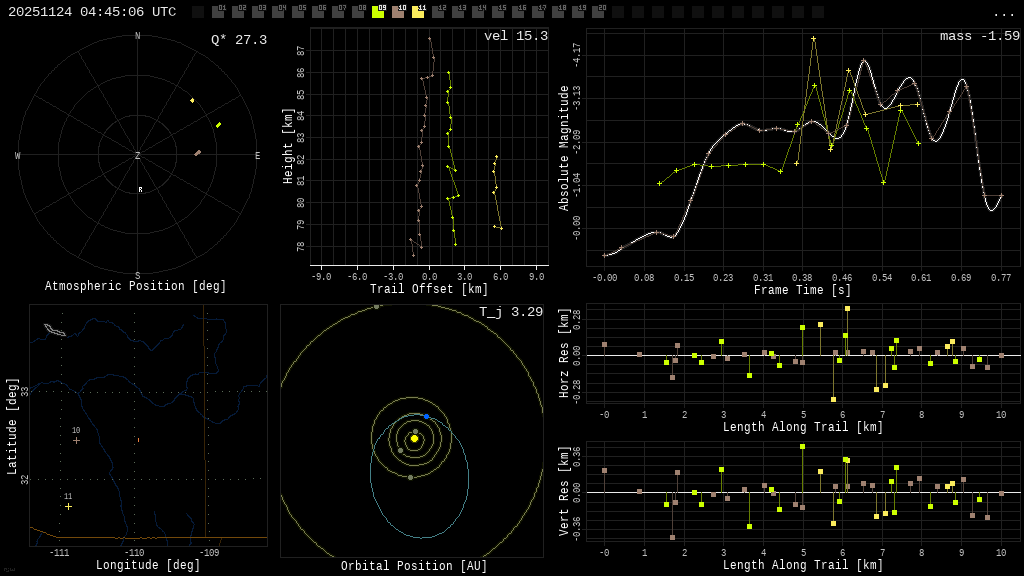Click the T_j 3.29 Tisserand label

pyautogui.click(x=510, y=312)
